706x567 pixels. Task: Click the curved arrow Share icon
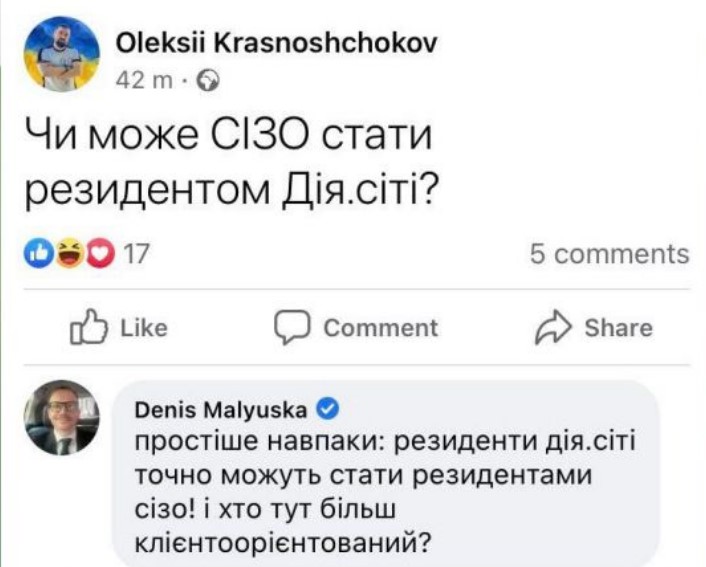553,327
